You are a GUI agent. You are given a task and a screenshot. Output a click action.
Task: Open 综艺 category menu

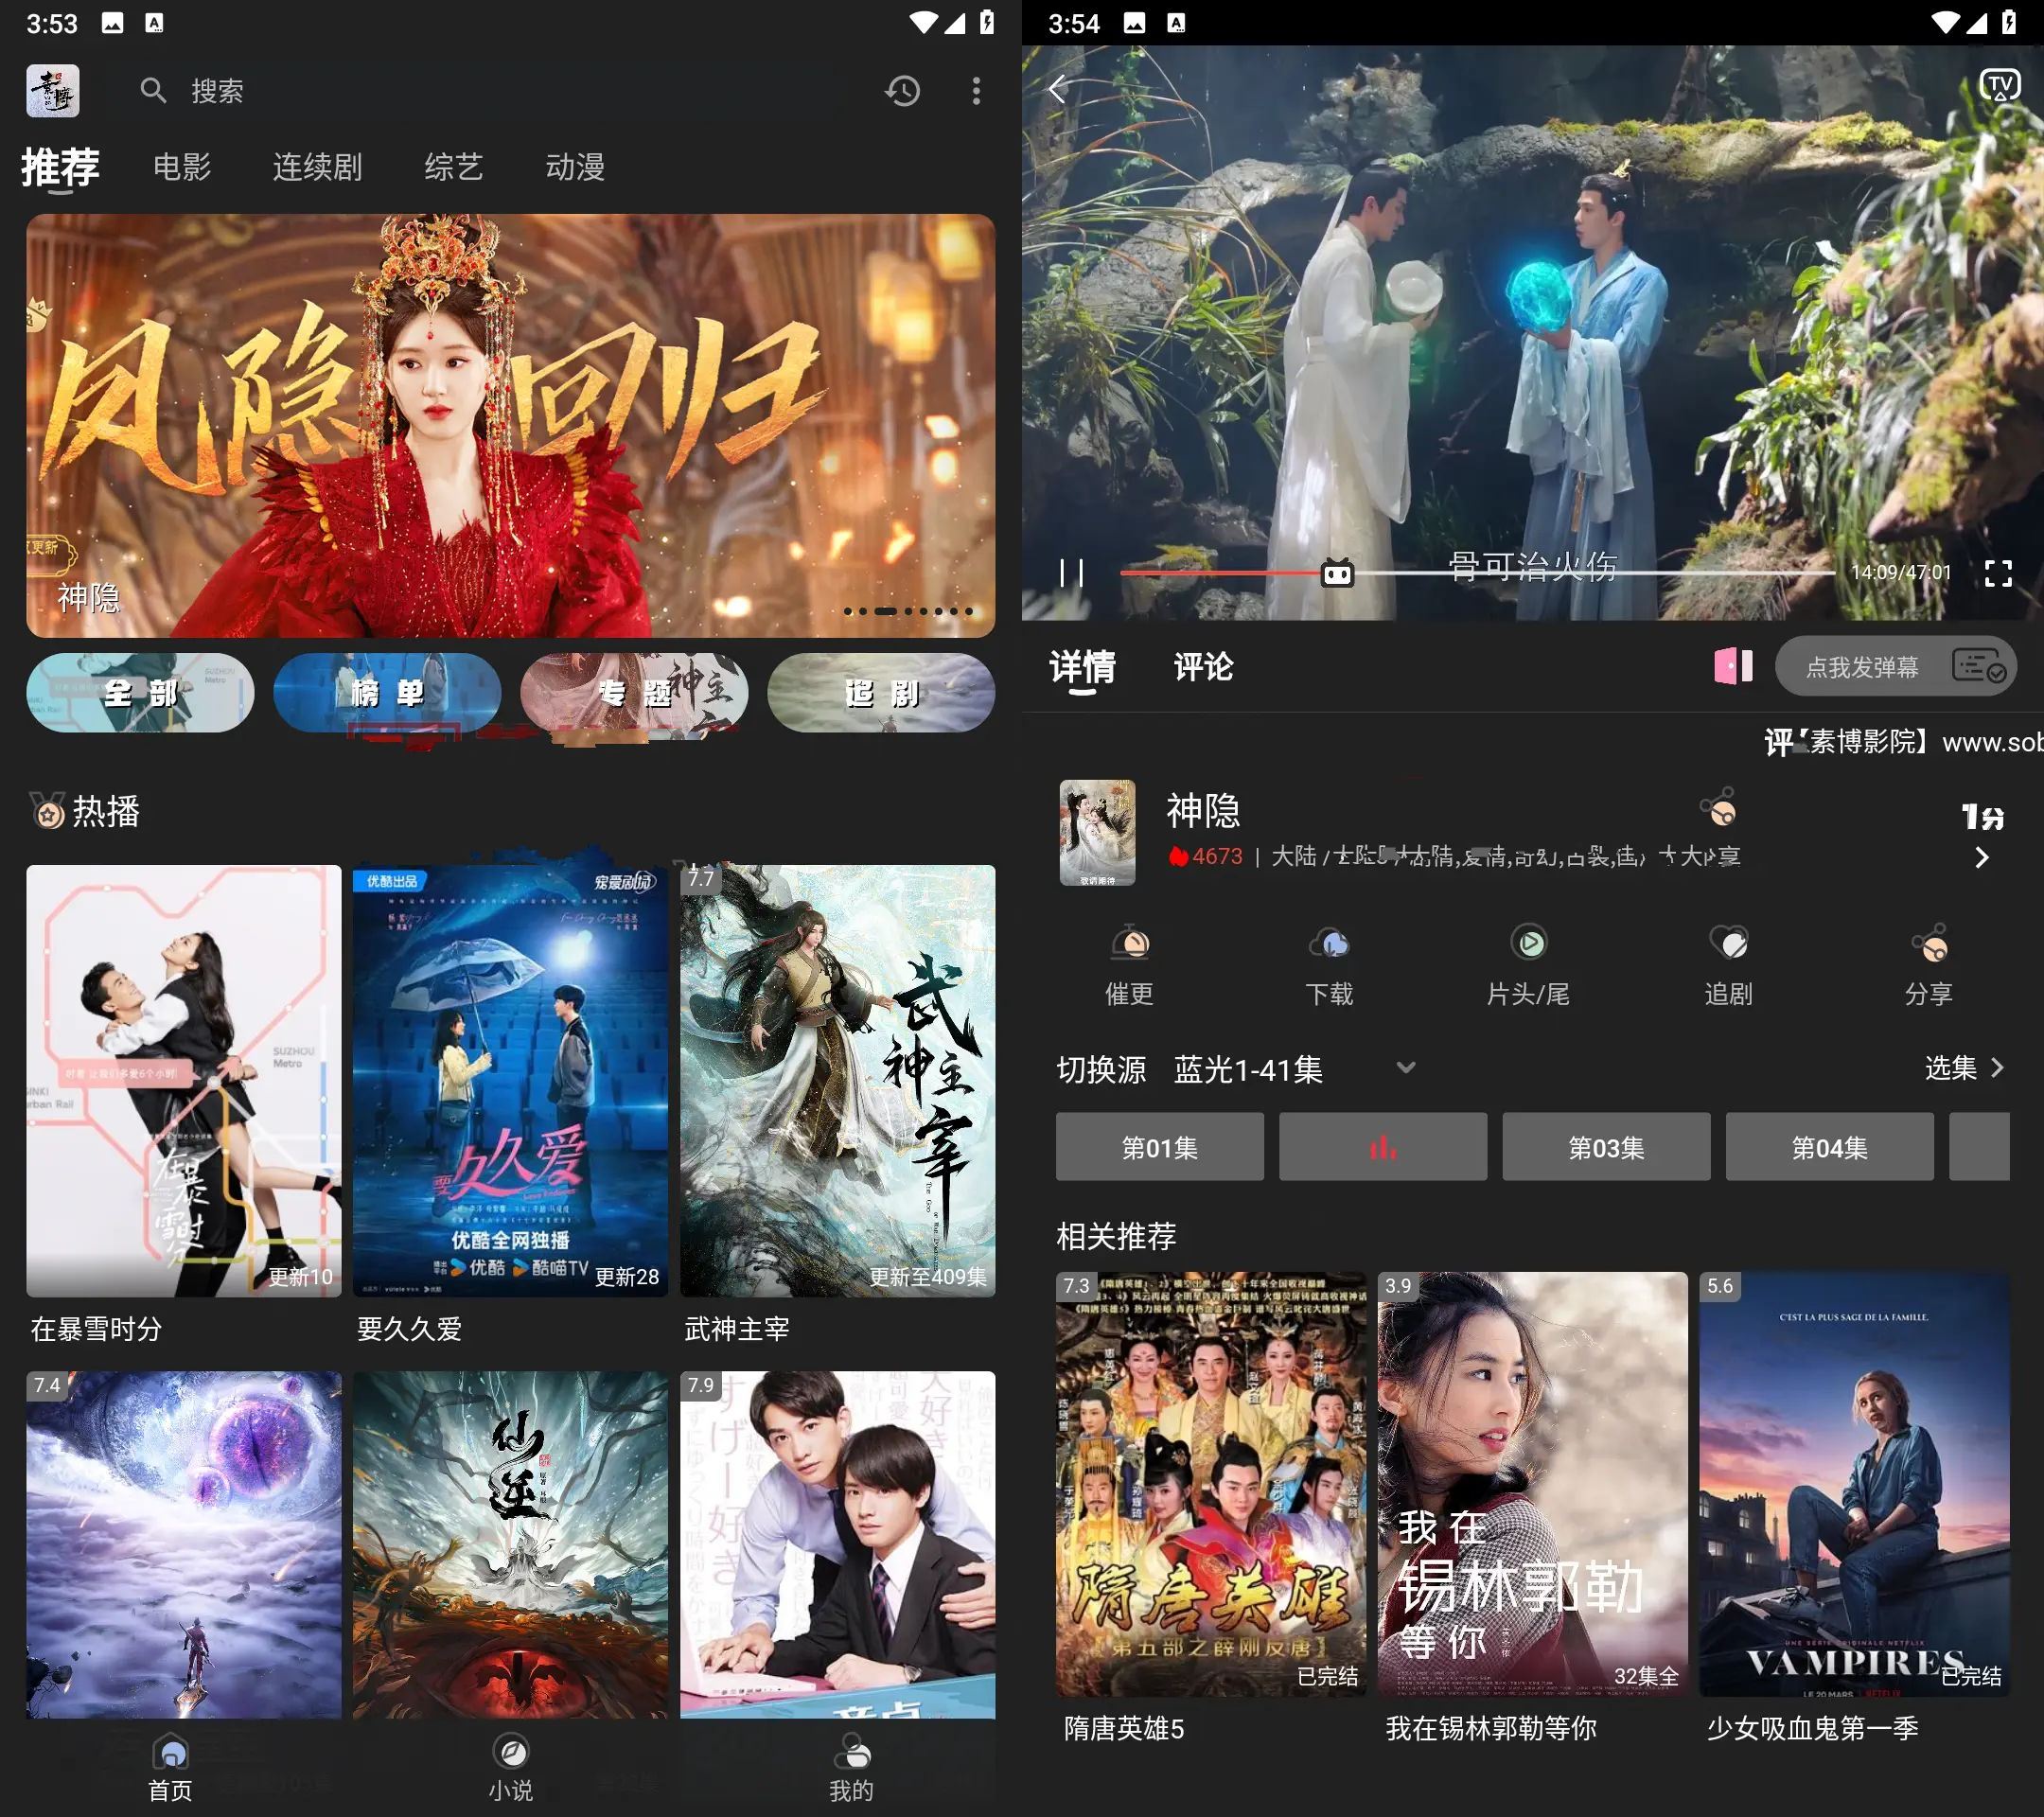[x=450, y=167]
